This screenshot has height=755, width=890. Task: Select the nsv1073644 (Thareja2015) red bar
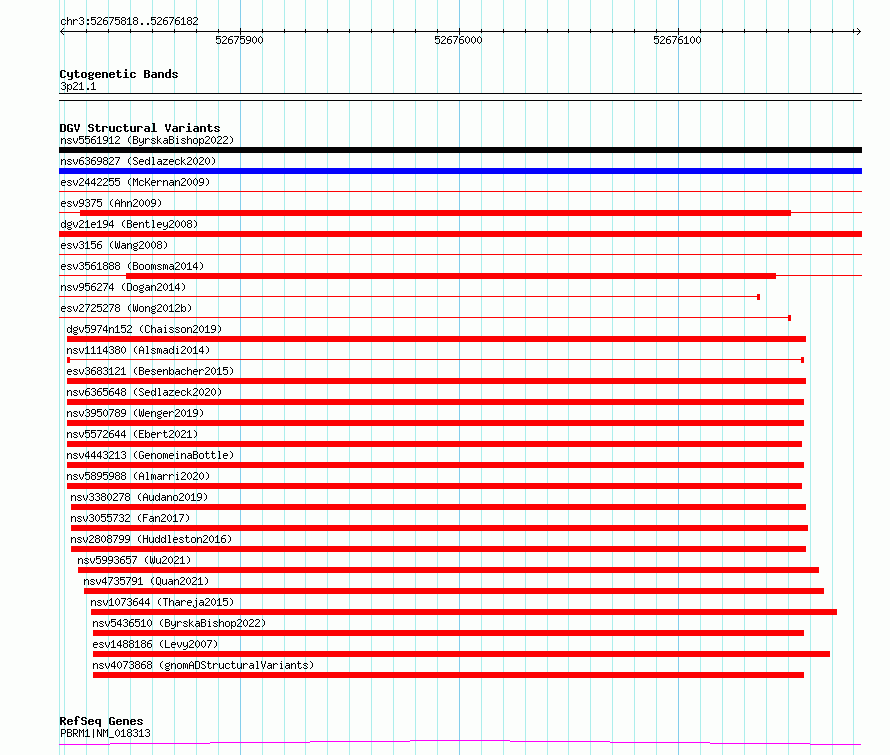pyautogui.click(x=464, y=612)
